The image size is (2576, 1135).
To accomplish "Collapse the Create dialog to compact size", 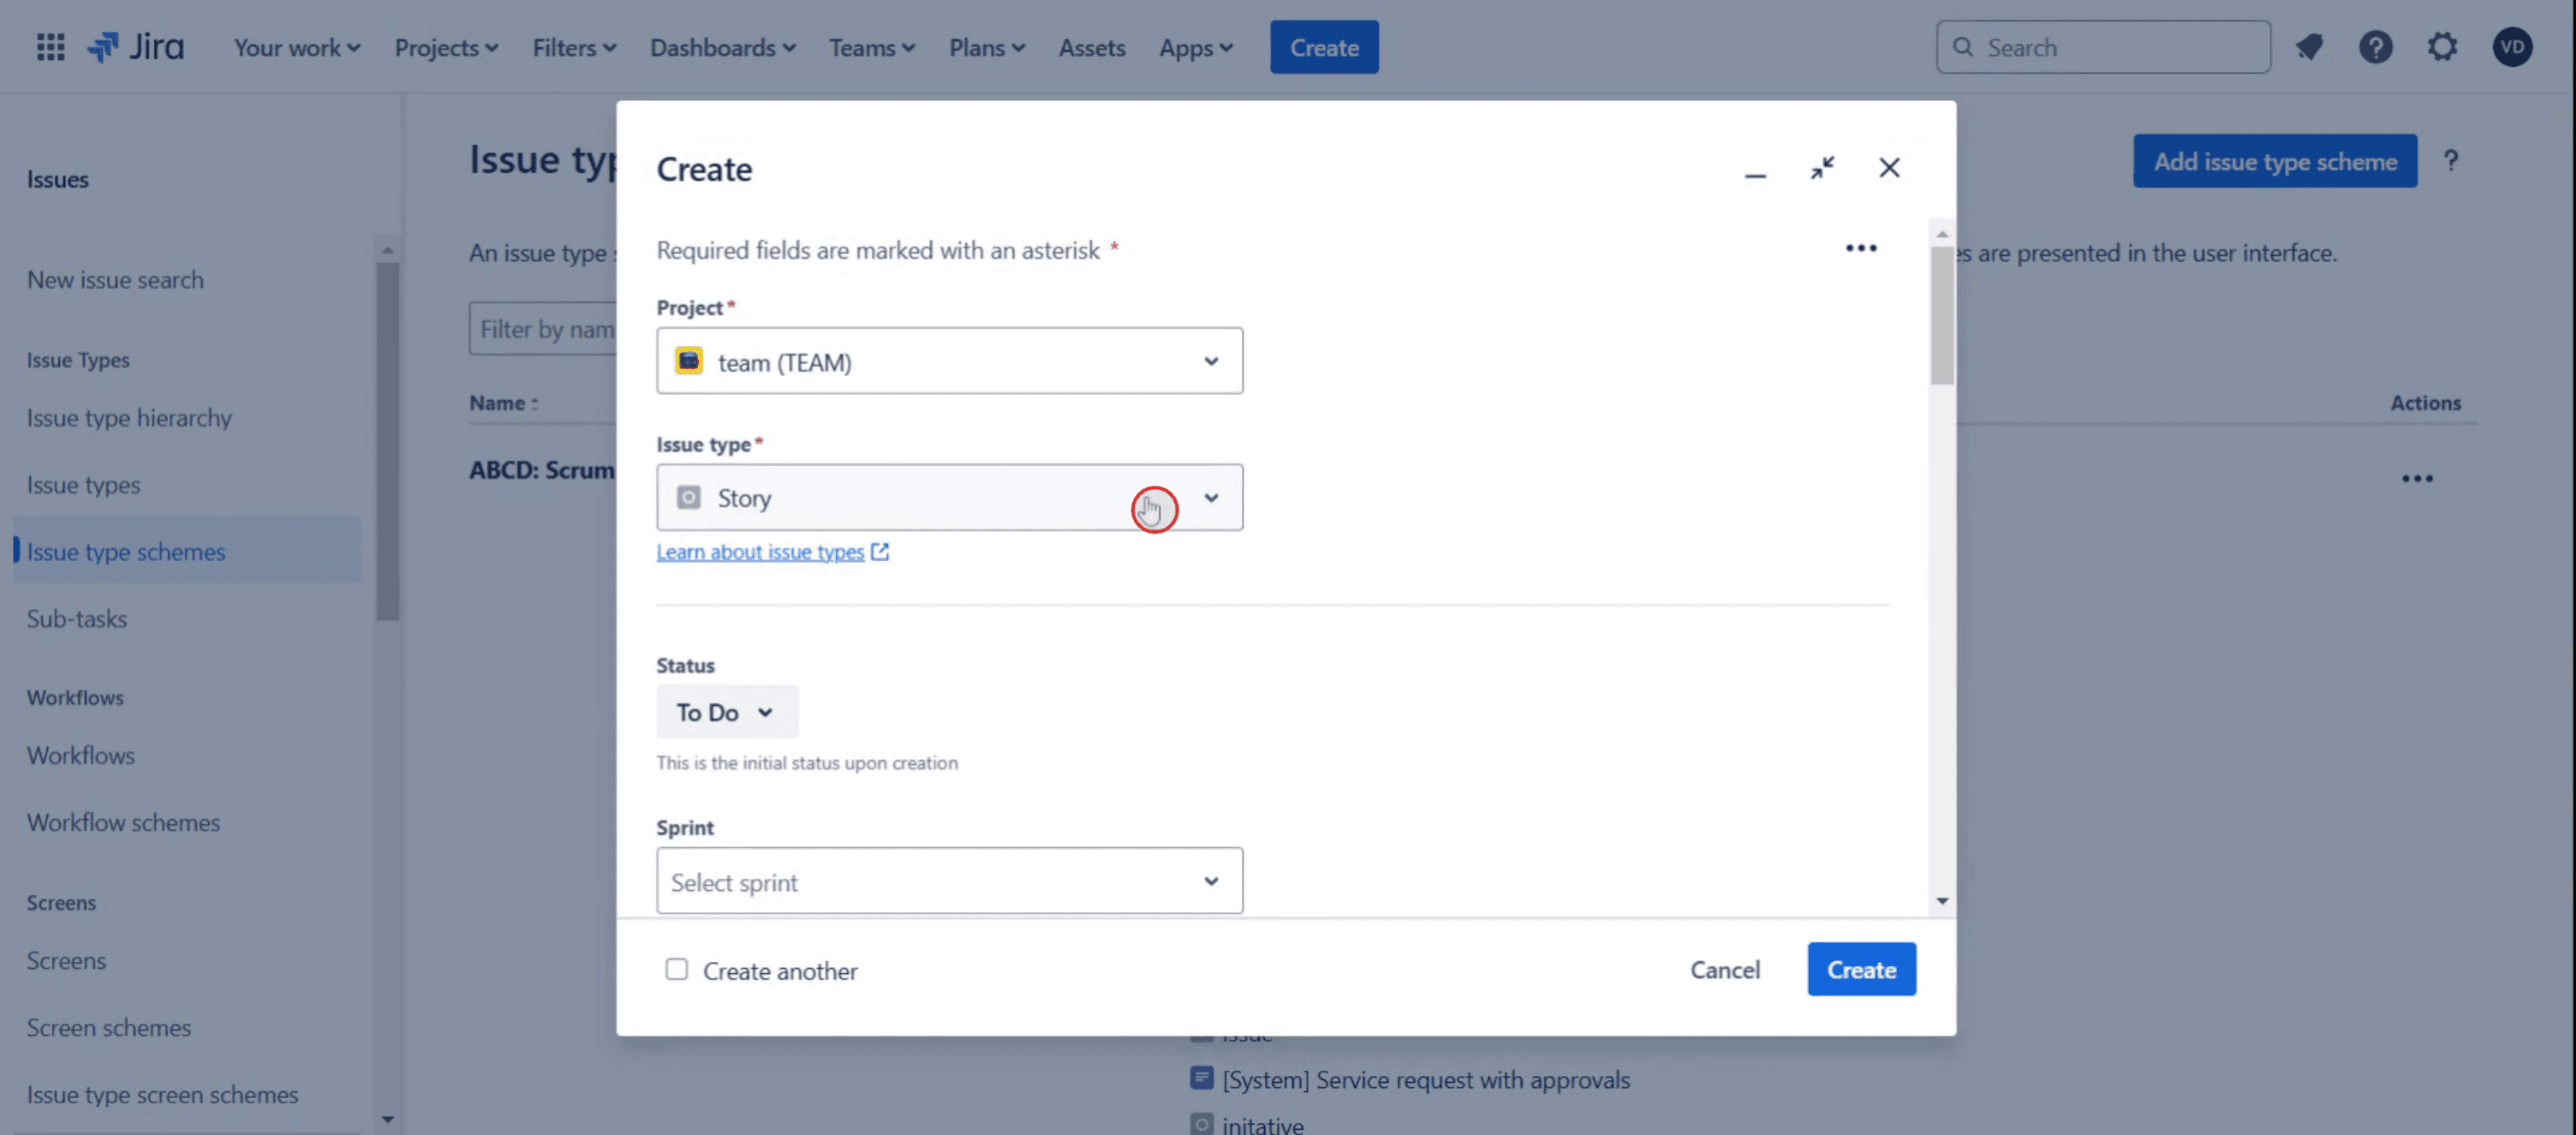I will pos(1822,168).
